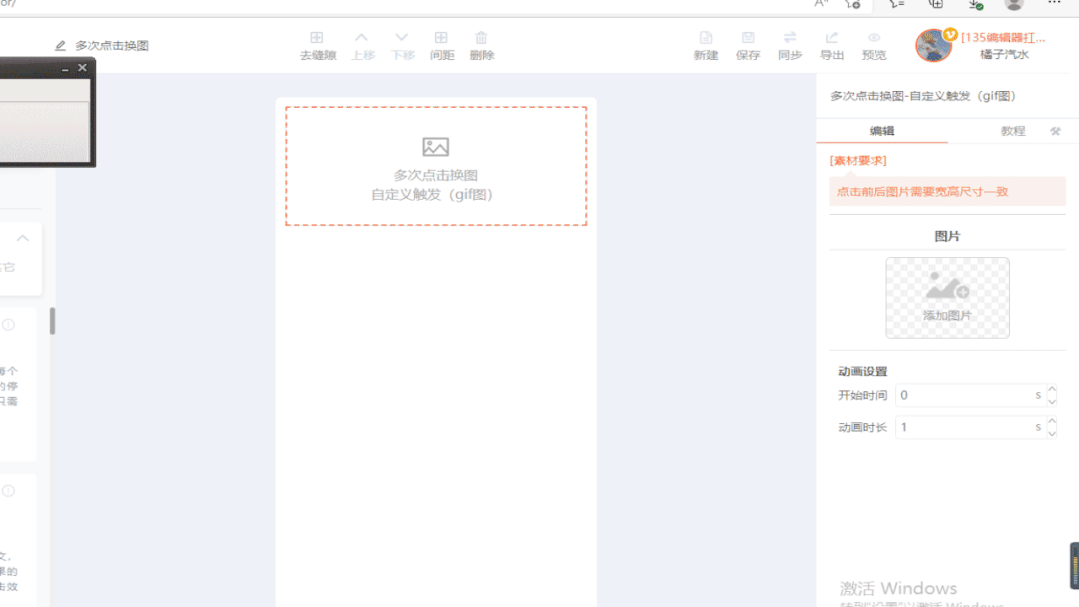
Task: Export using the 导出 icon
Action: pos(832,39)
